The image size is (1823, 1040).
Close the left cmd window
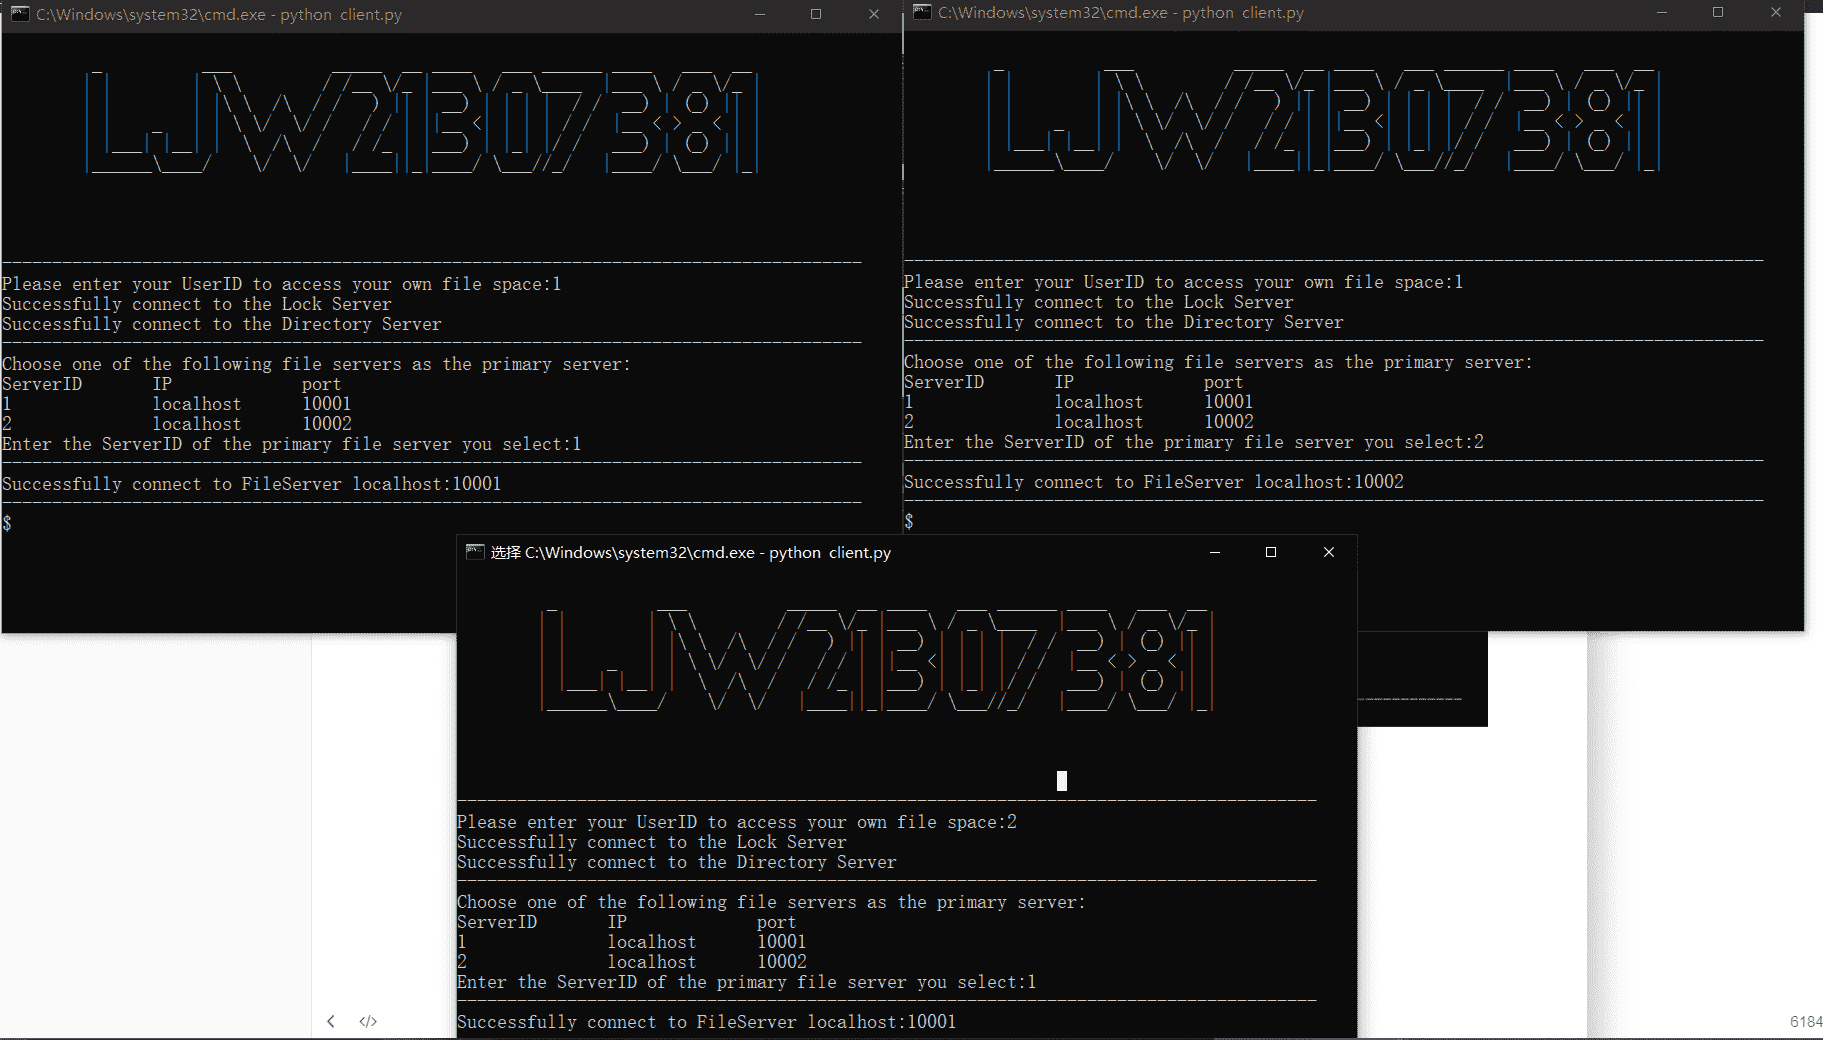click(x=874, y=14)
